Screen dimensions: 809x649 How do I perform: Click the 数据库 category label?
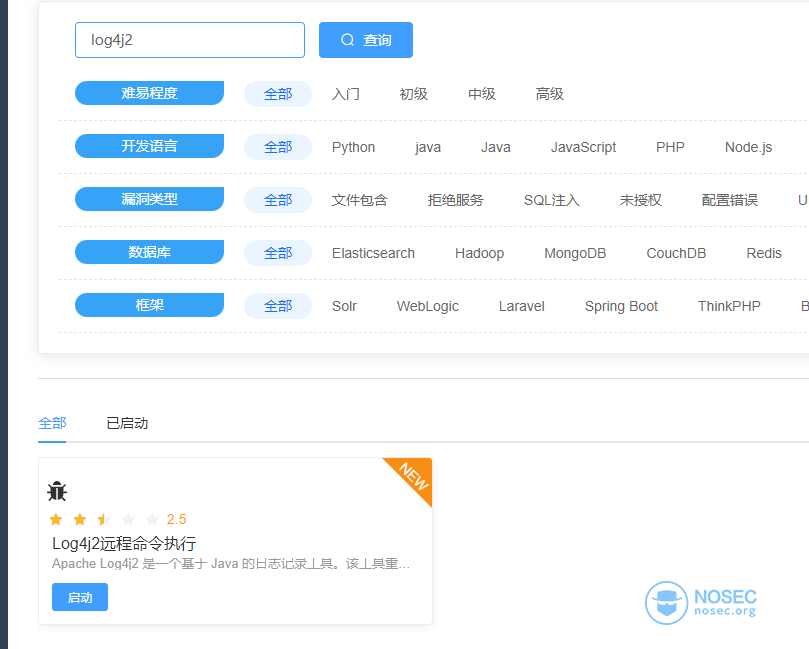(150, 252)
